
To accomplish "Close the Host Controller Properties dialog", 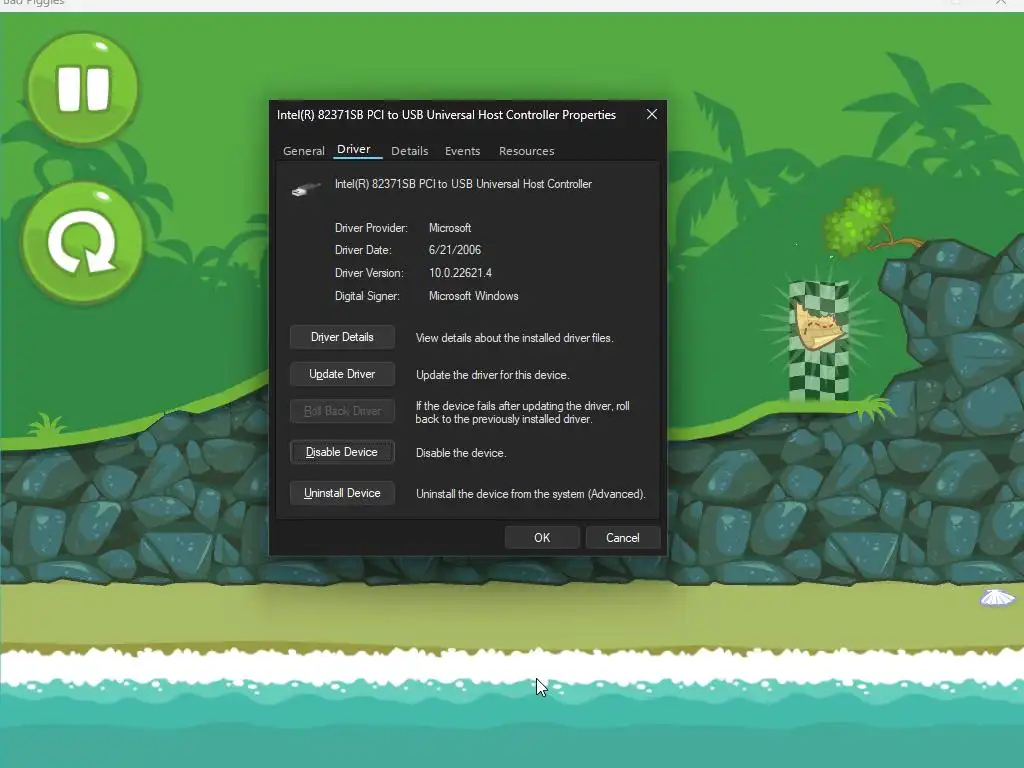I will tap(652, 114).
